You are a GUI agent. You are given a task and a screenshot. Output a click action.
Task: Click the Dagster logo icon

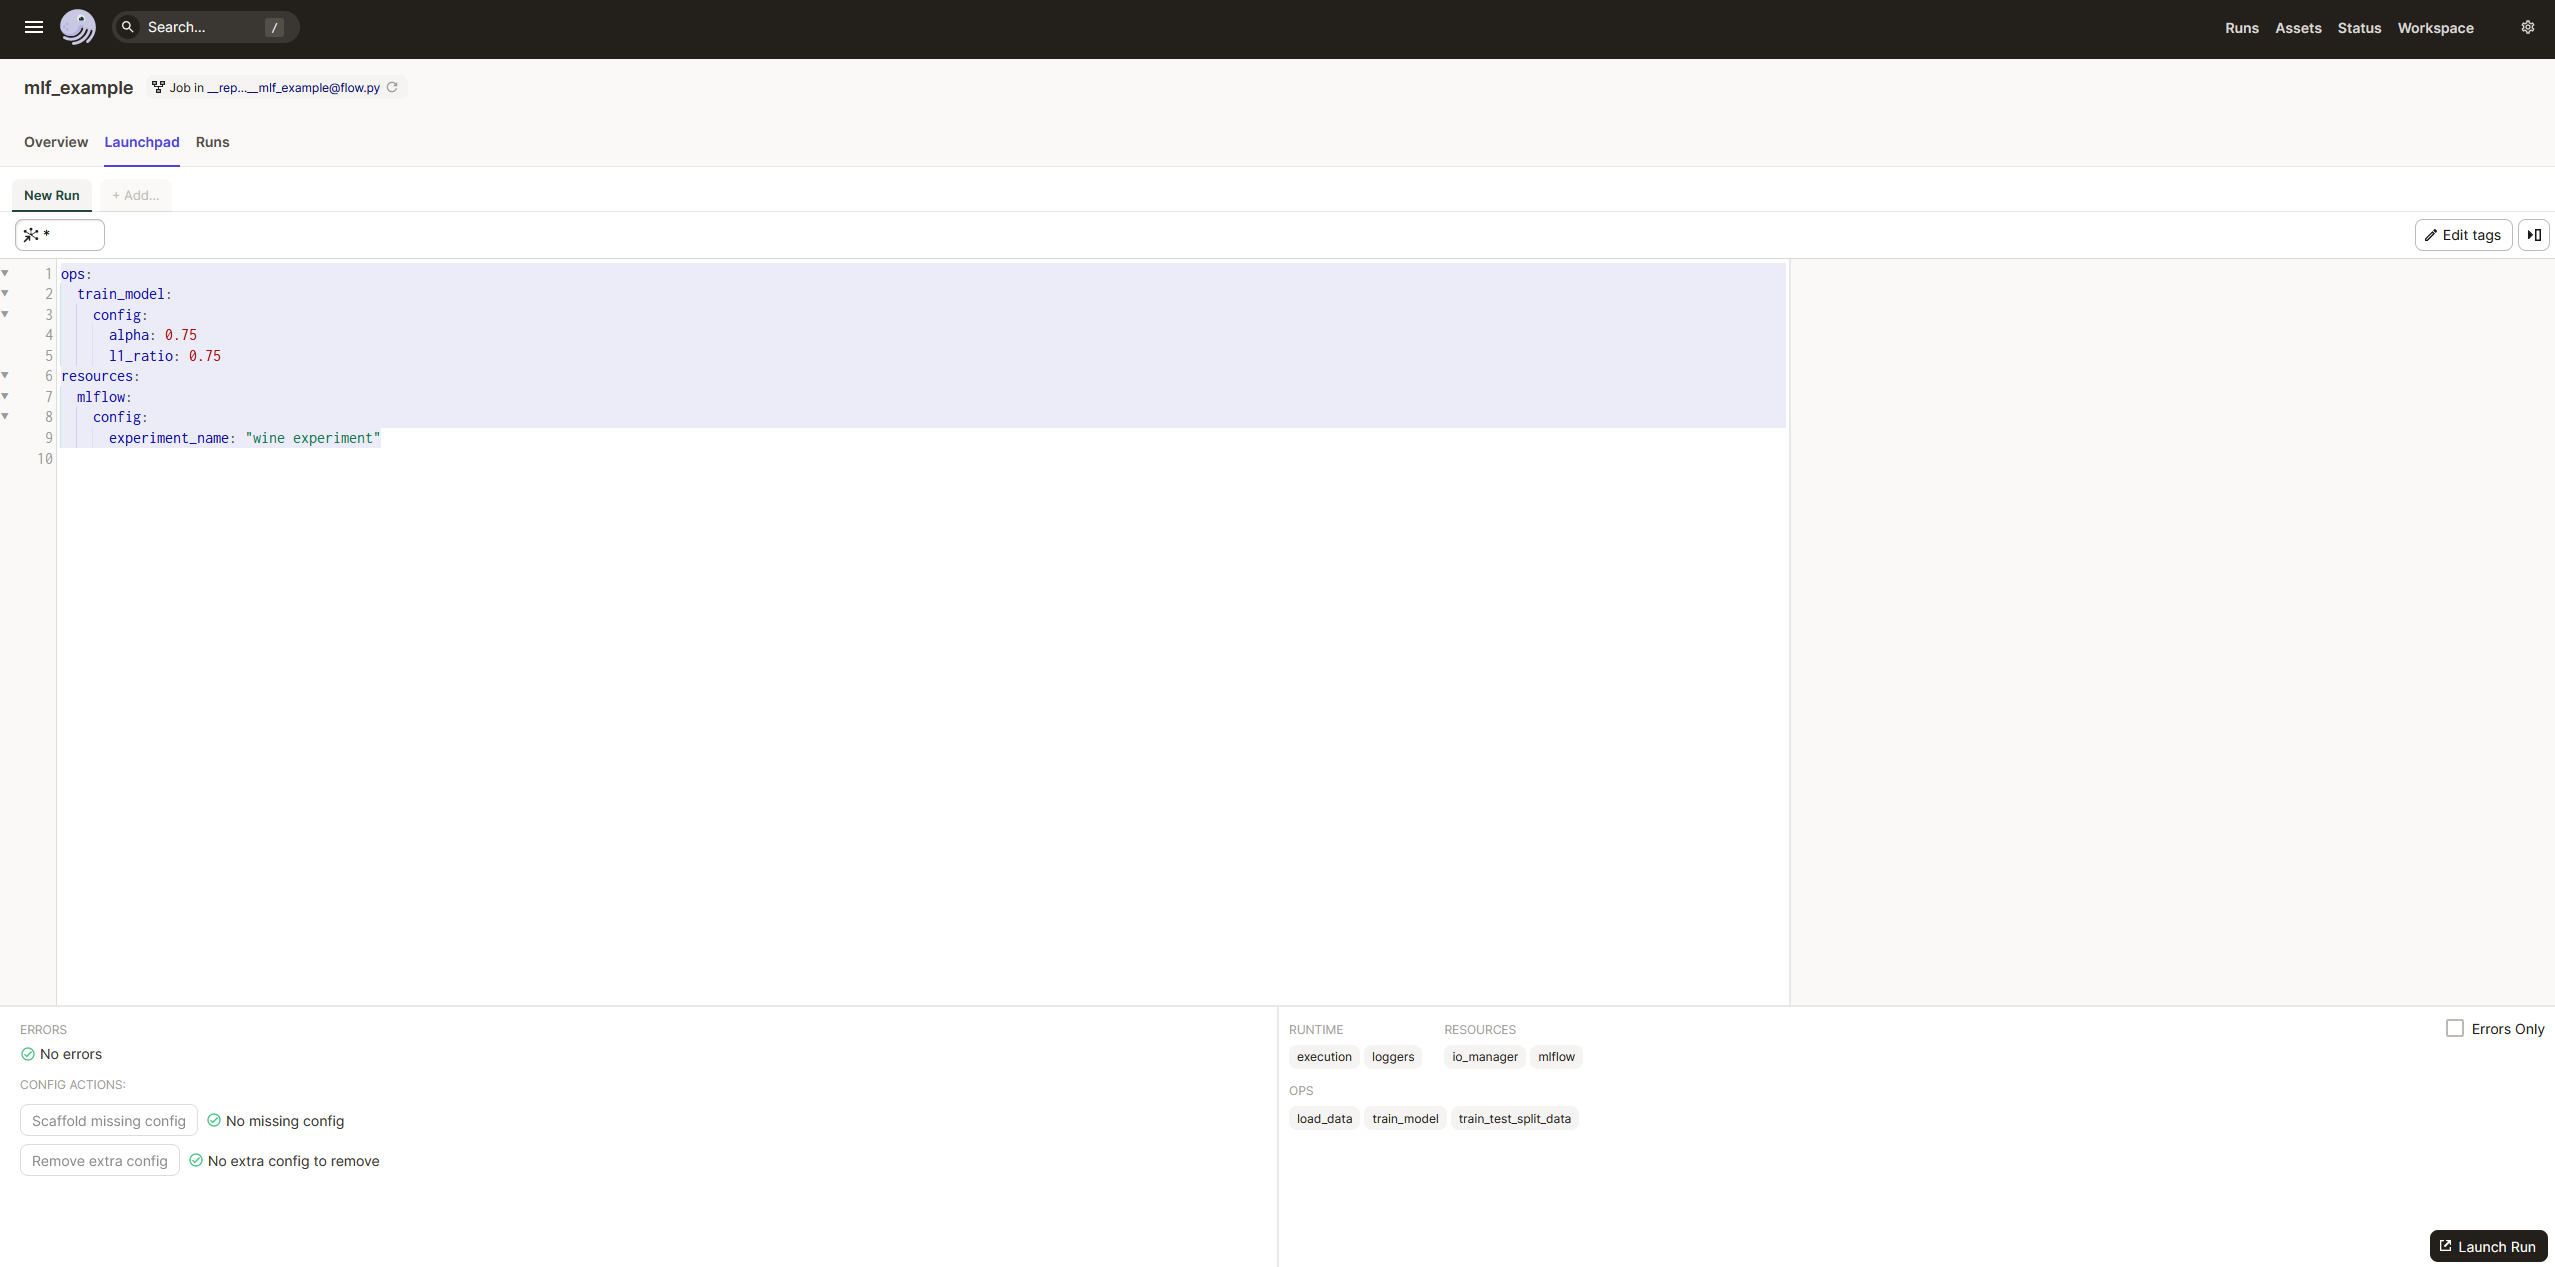[x=77, y=27]
